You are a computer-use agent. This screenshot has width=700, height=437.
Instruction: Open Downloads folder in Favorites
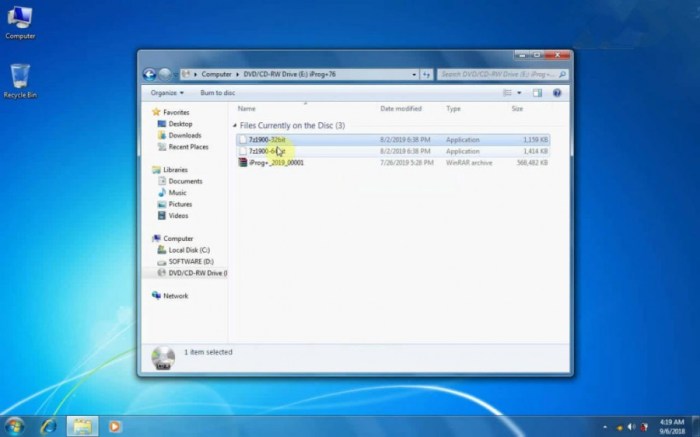(x=184, y=135)
